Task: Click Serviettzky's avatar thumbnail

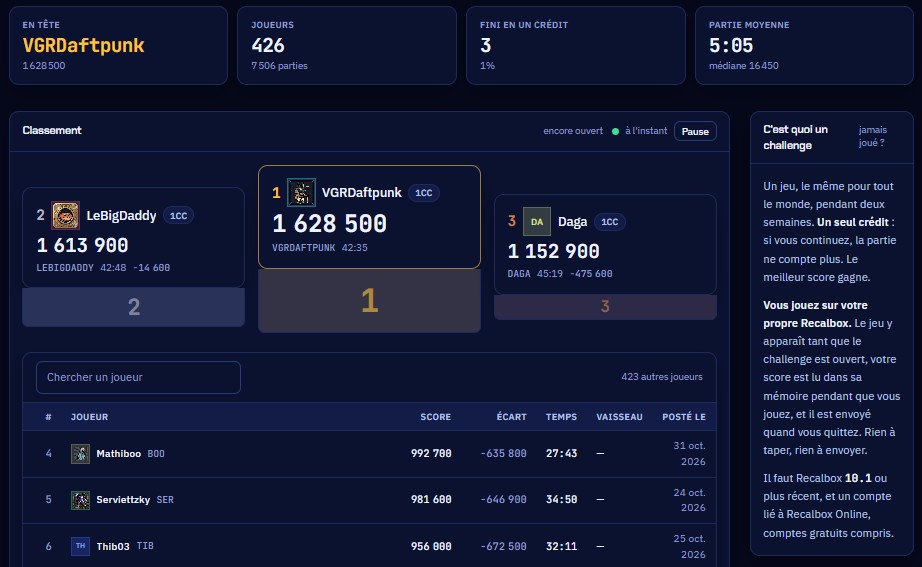Action: pyautogui.click(x=81, y=500)
